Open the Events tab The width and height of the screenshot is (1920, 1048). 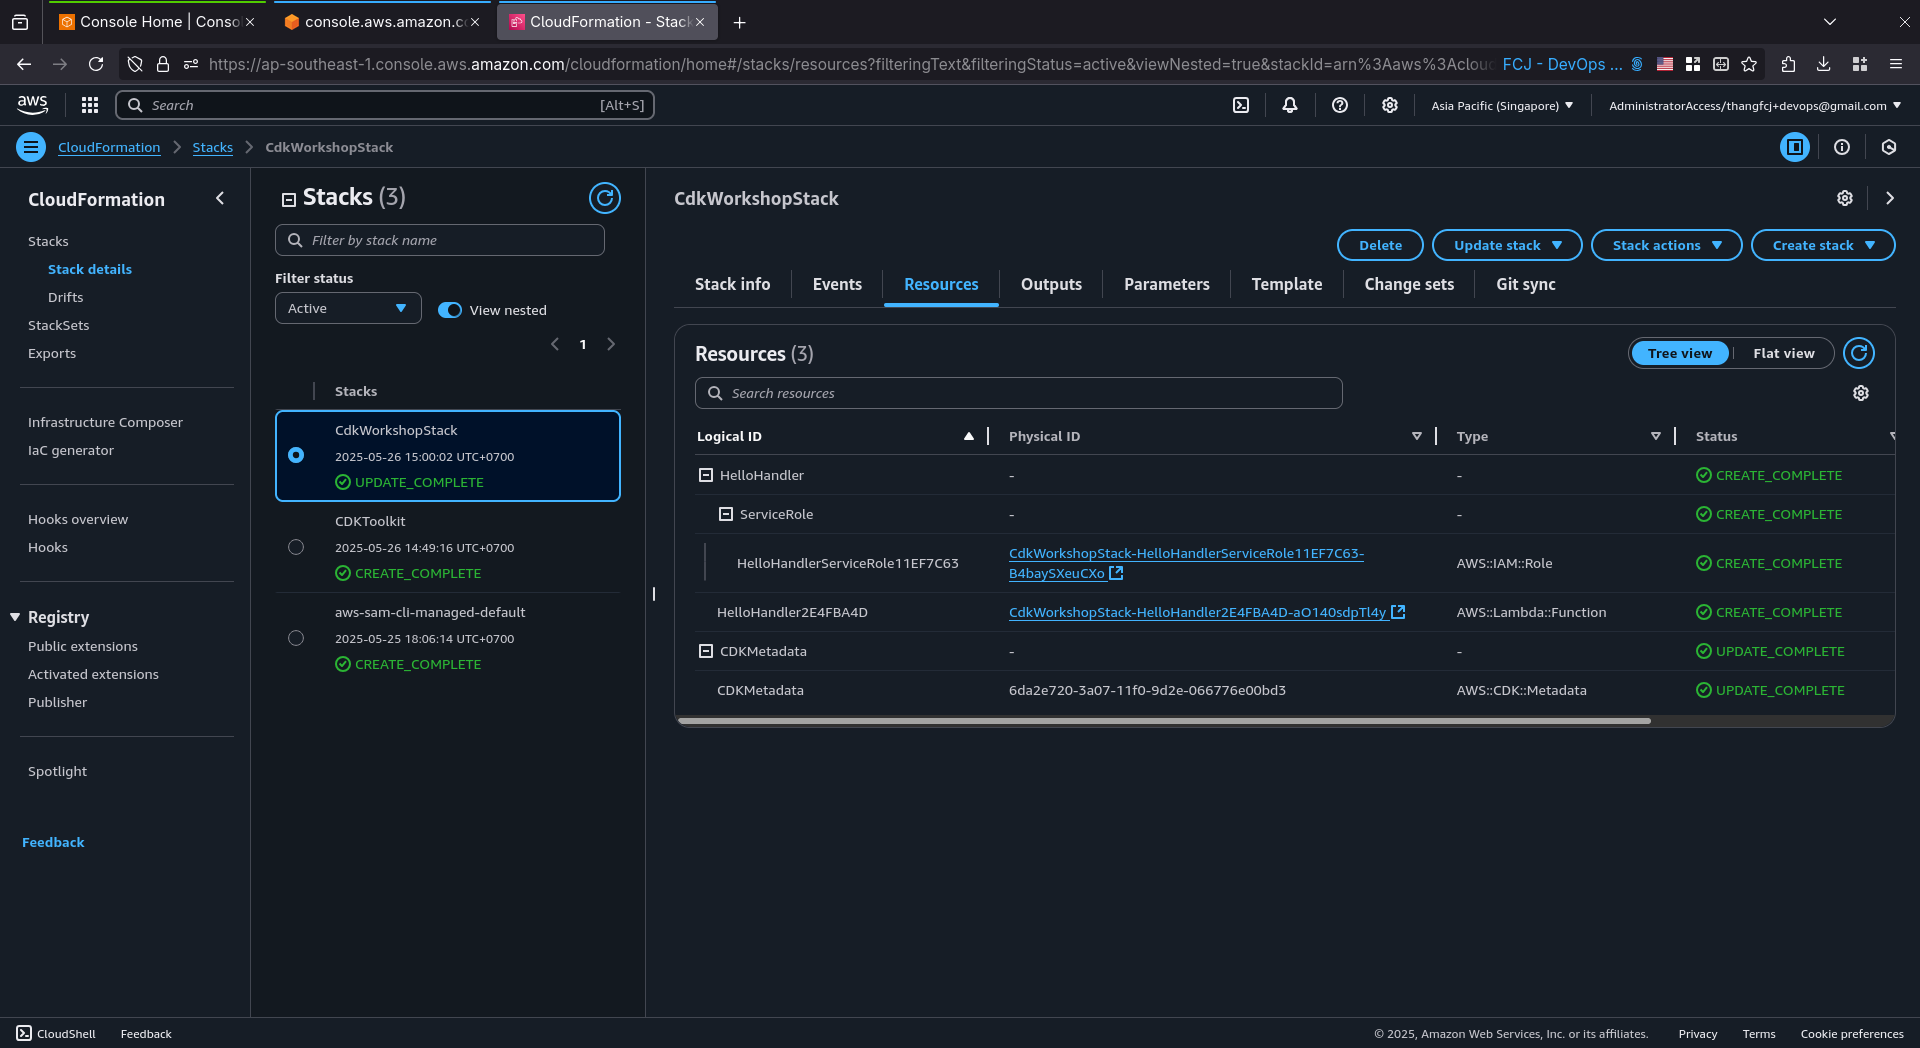click(837, 284)
